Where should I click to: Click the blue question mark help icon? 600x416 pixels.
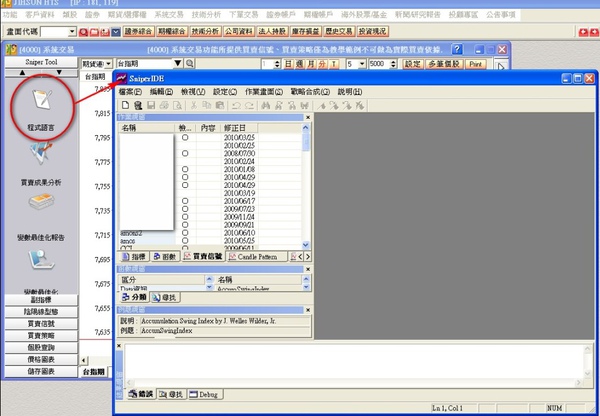tap(457, 49)
